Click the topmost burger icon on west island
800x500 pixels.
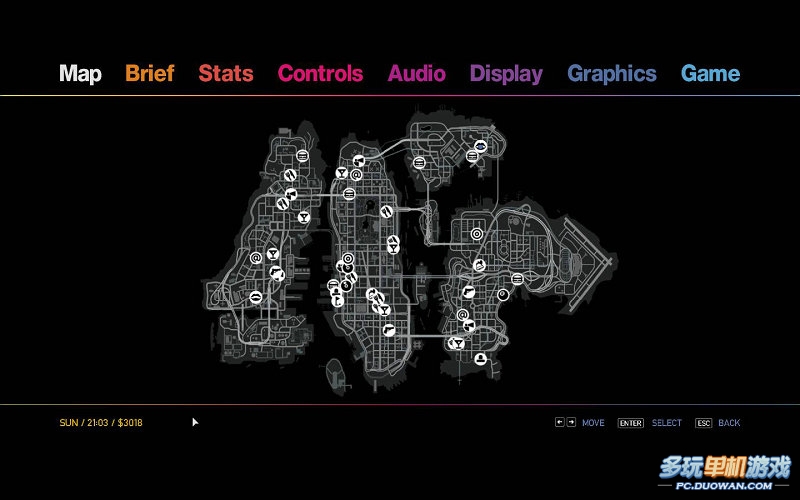(302, 156)
